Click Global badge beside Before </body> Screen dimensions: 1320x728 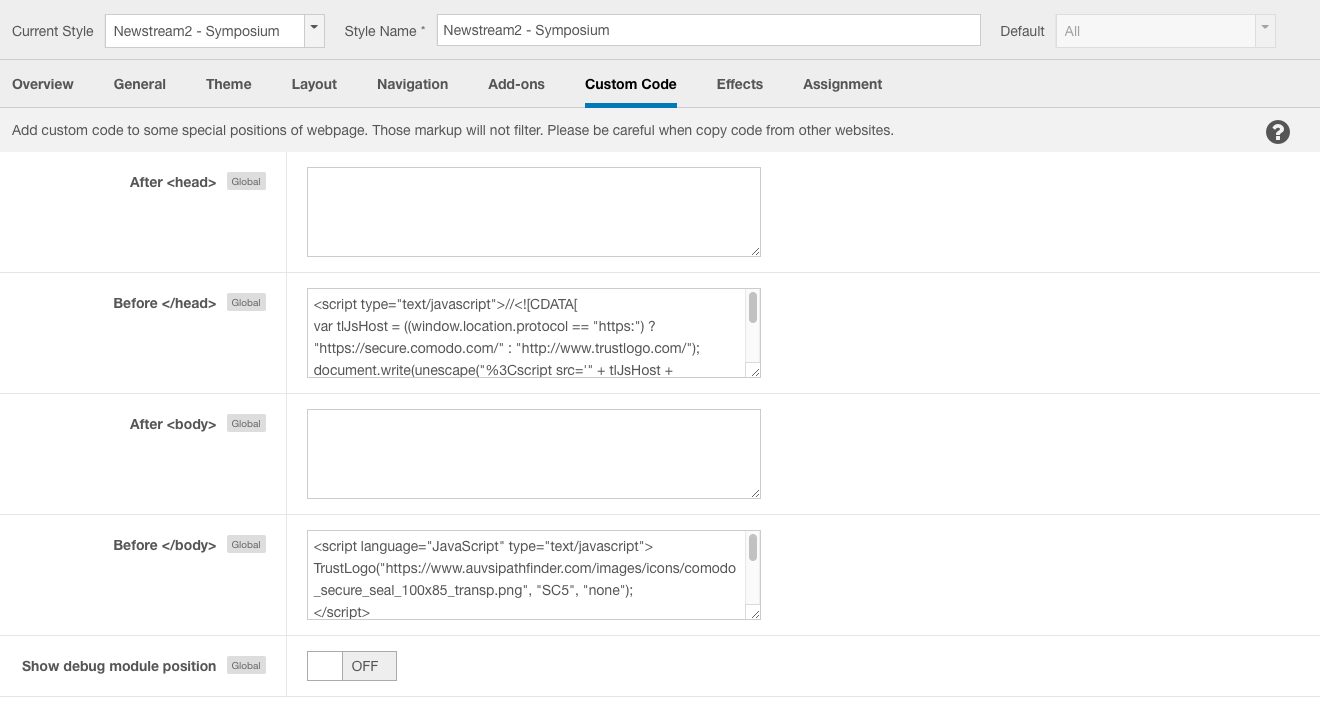[246, 545]
